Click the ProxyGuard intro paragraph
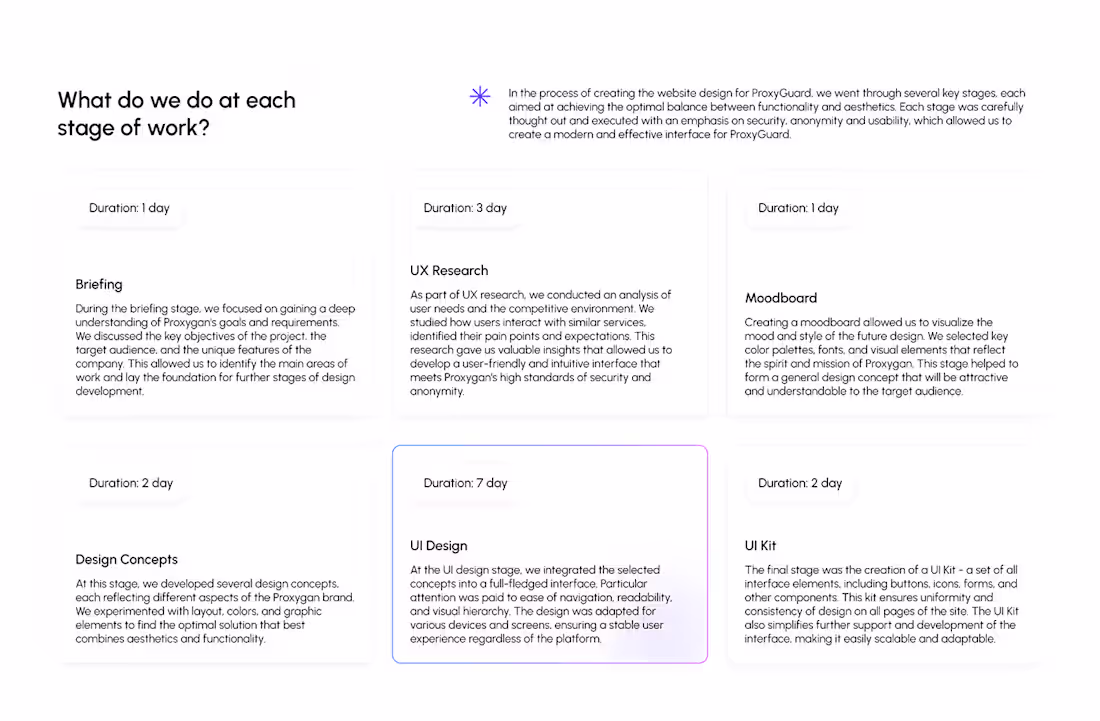Image resolution: width=1100 pixels, height=721 pixels. point(766,114)
